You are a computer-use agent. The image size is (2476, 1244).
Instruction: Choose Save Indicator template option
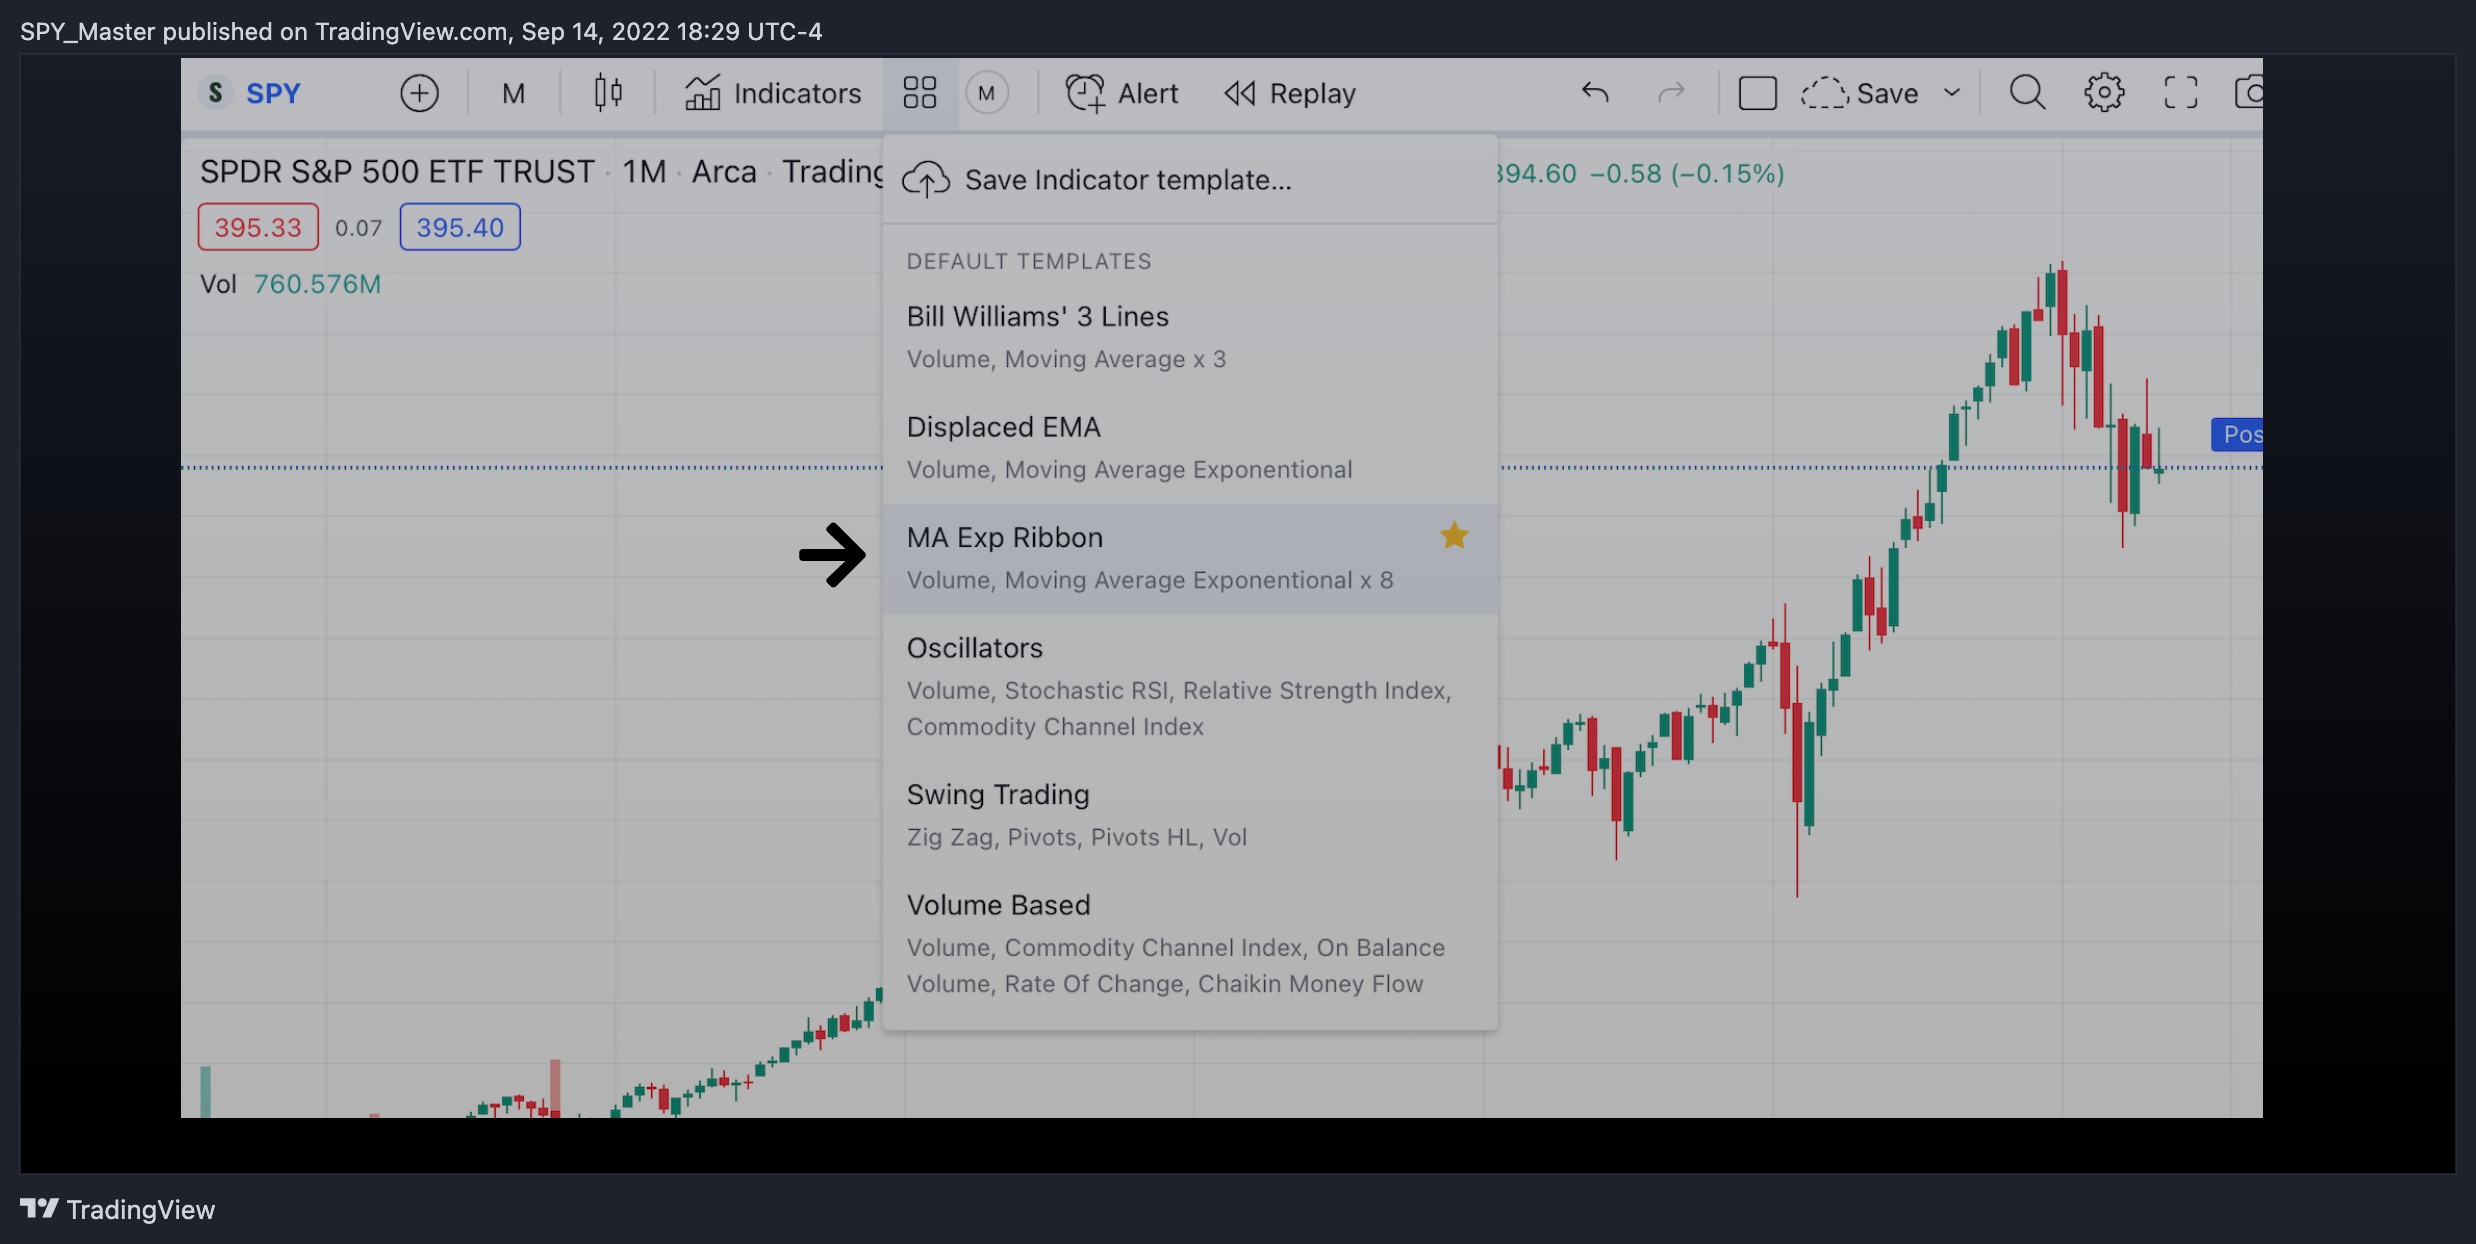[x=1190, y=180]
